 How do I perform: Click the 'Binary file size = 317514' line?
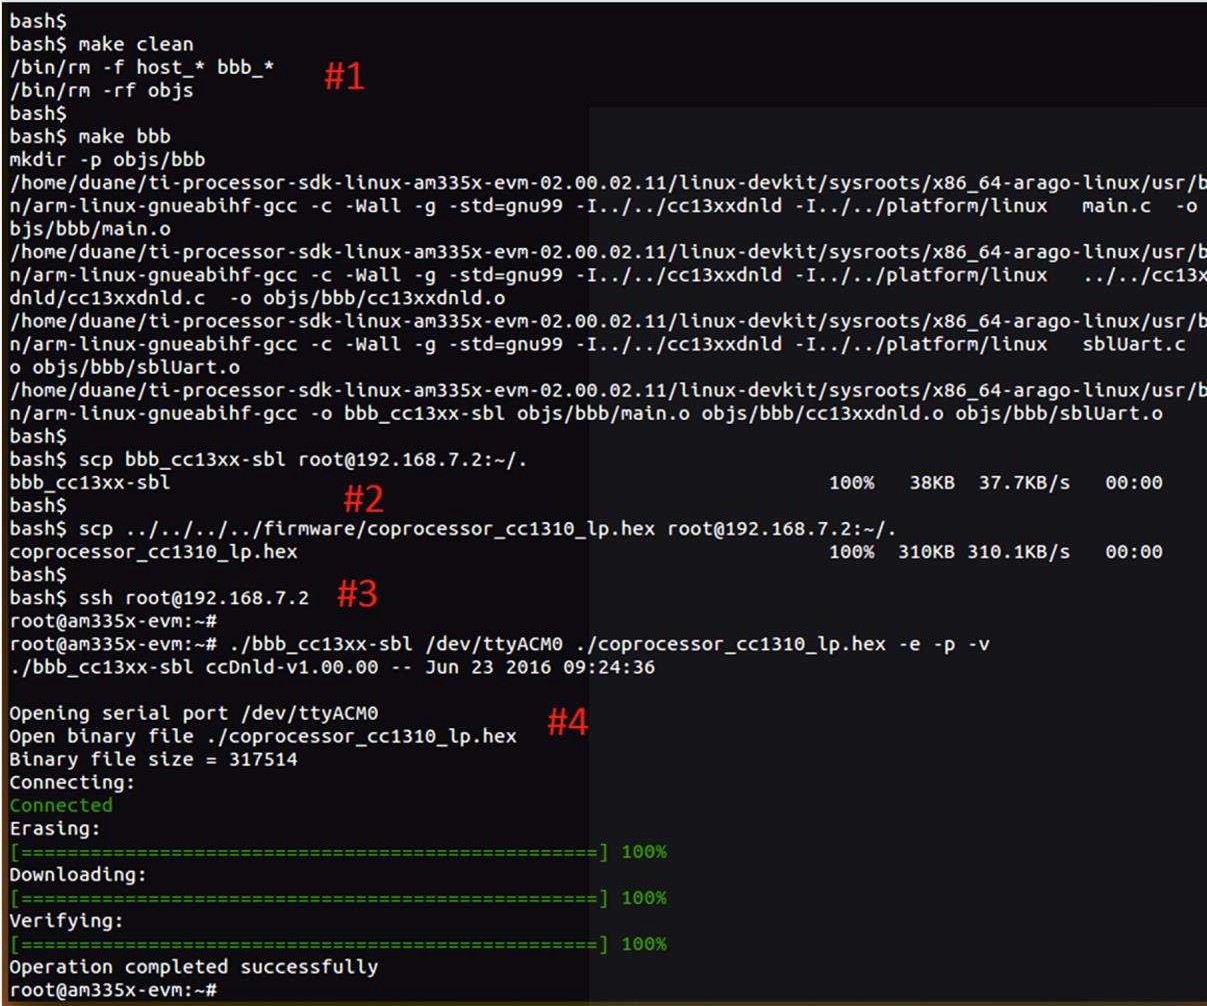point(153,759)
